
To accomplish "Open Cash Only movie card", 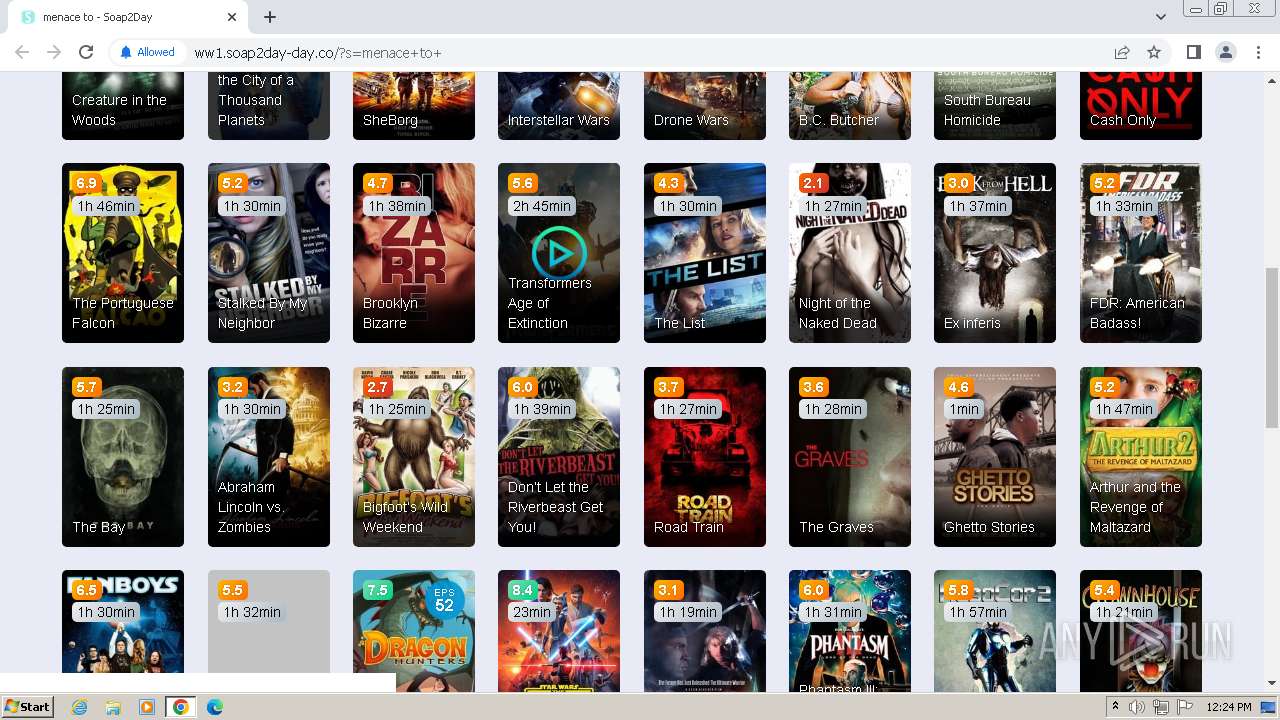I will (x=1141, y=106).
